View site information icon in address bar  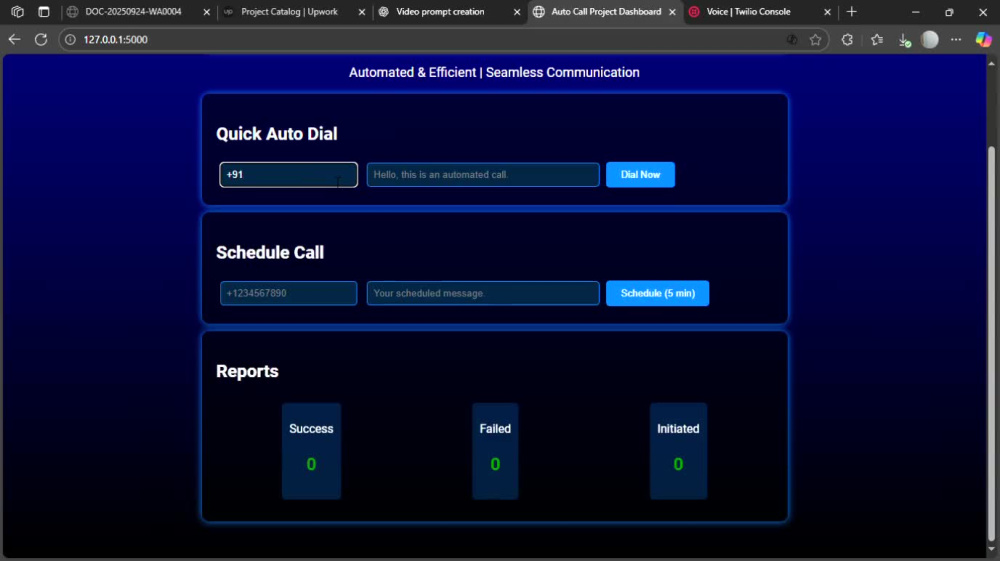(x=70, y=40)
